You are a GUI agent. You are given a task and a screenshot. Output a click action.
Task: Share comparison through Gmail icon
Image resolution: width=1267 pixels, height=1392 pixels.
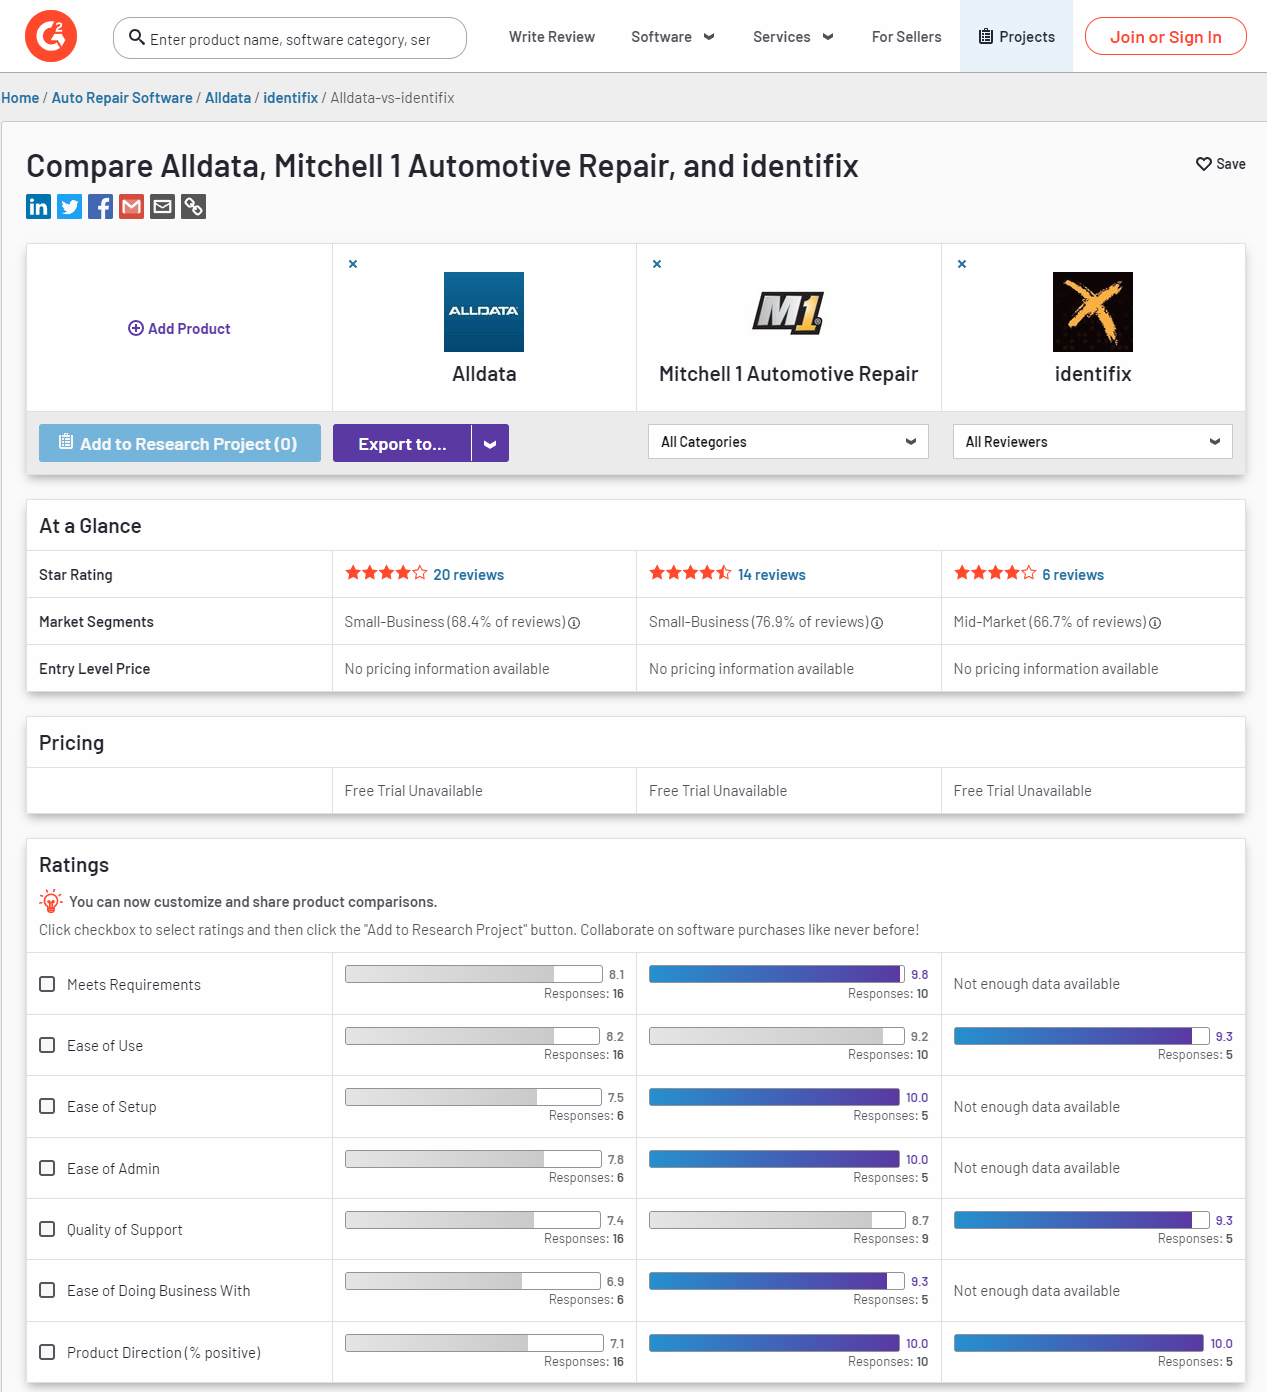click(132, 207)
